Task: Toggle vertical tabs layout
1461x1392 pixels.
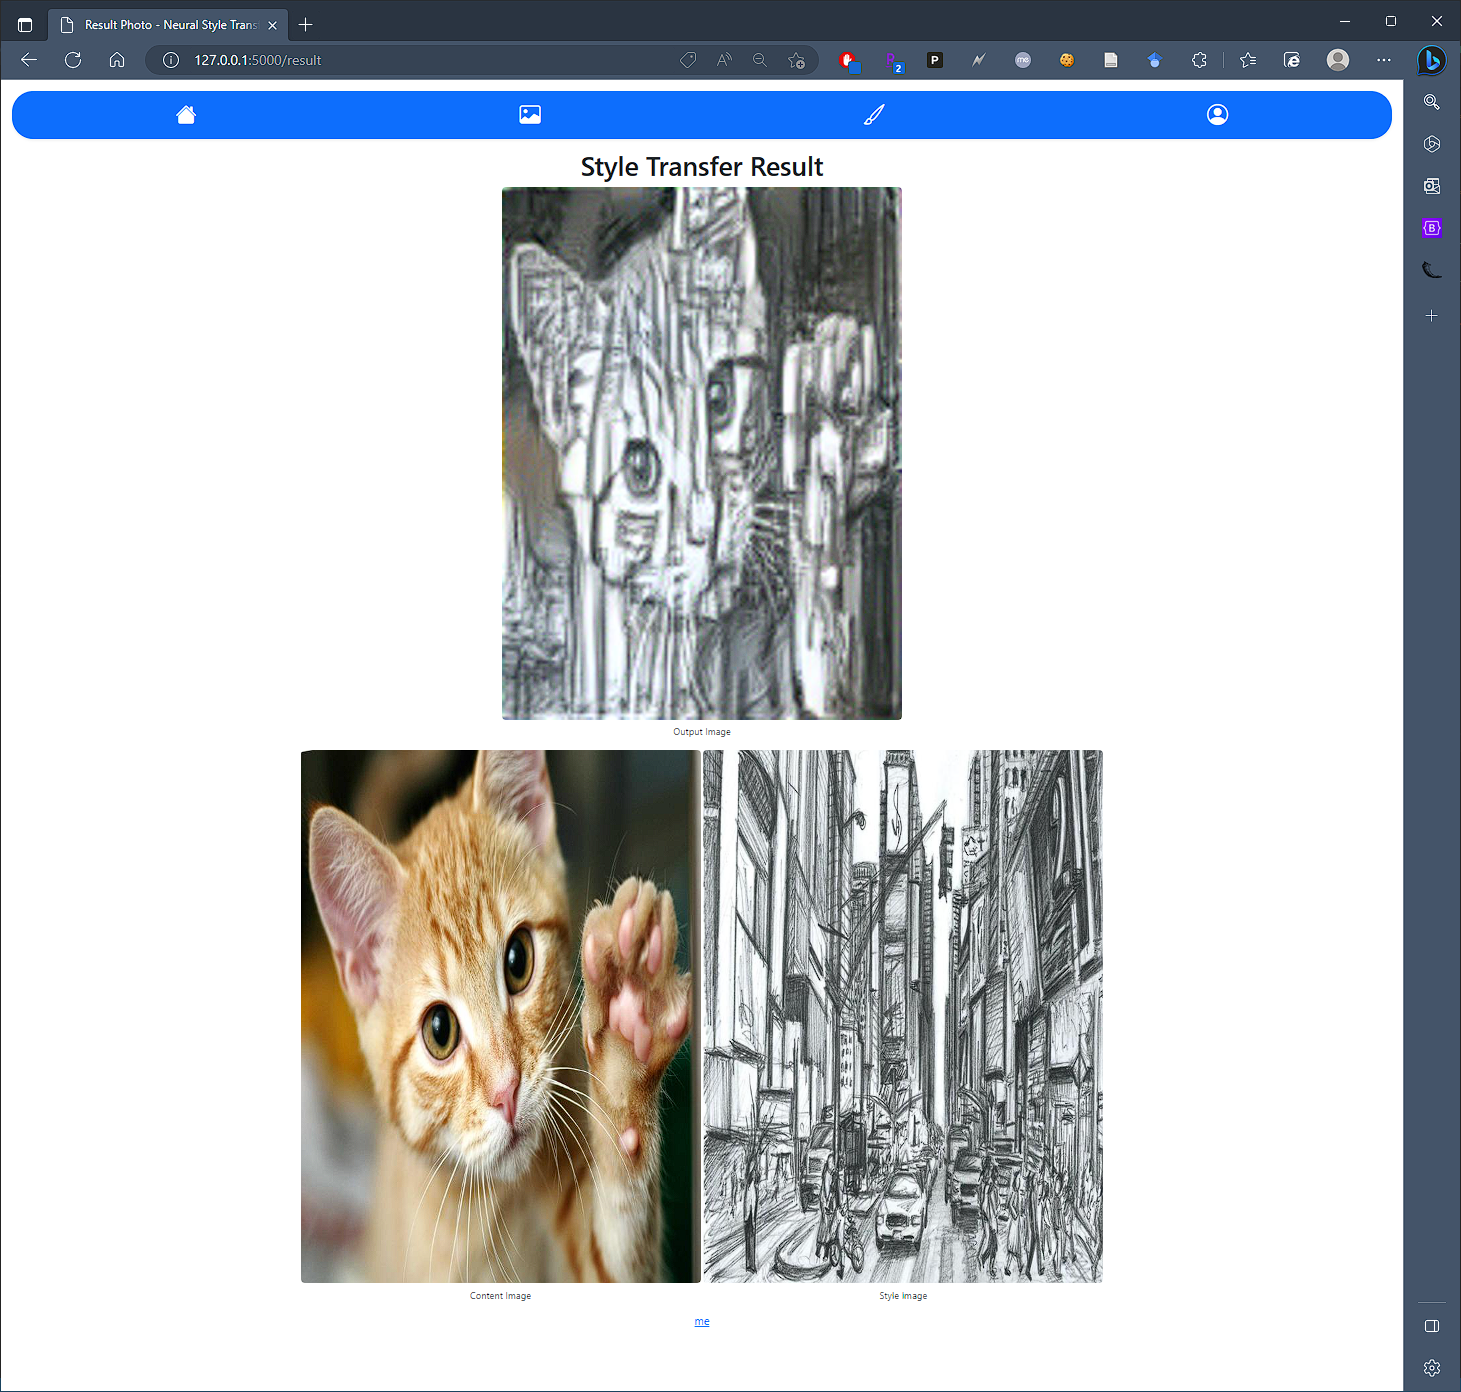Action: (x=25, y=24)
